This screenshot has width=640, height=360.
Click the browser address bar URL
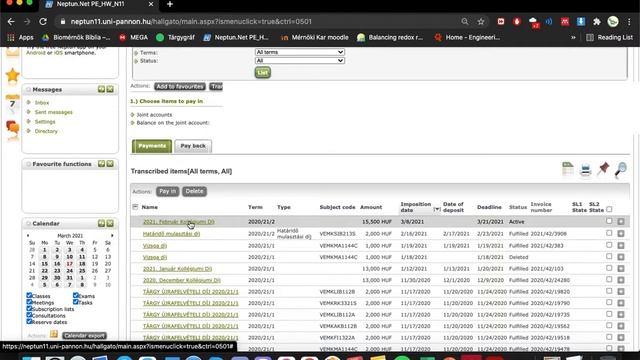[x=191, y=22]
